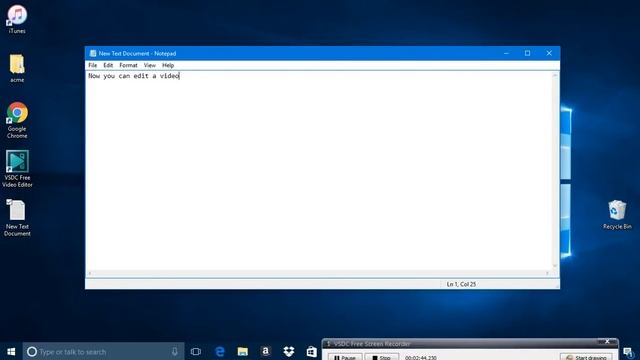The width and height of the screenshot is (640, 360).
Task: Select the acme folder on desktop
Action: [17, 68]
